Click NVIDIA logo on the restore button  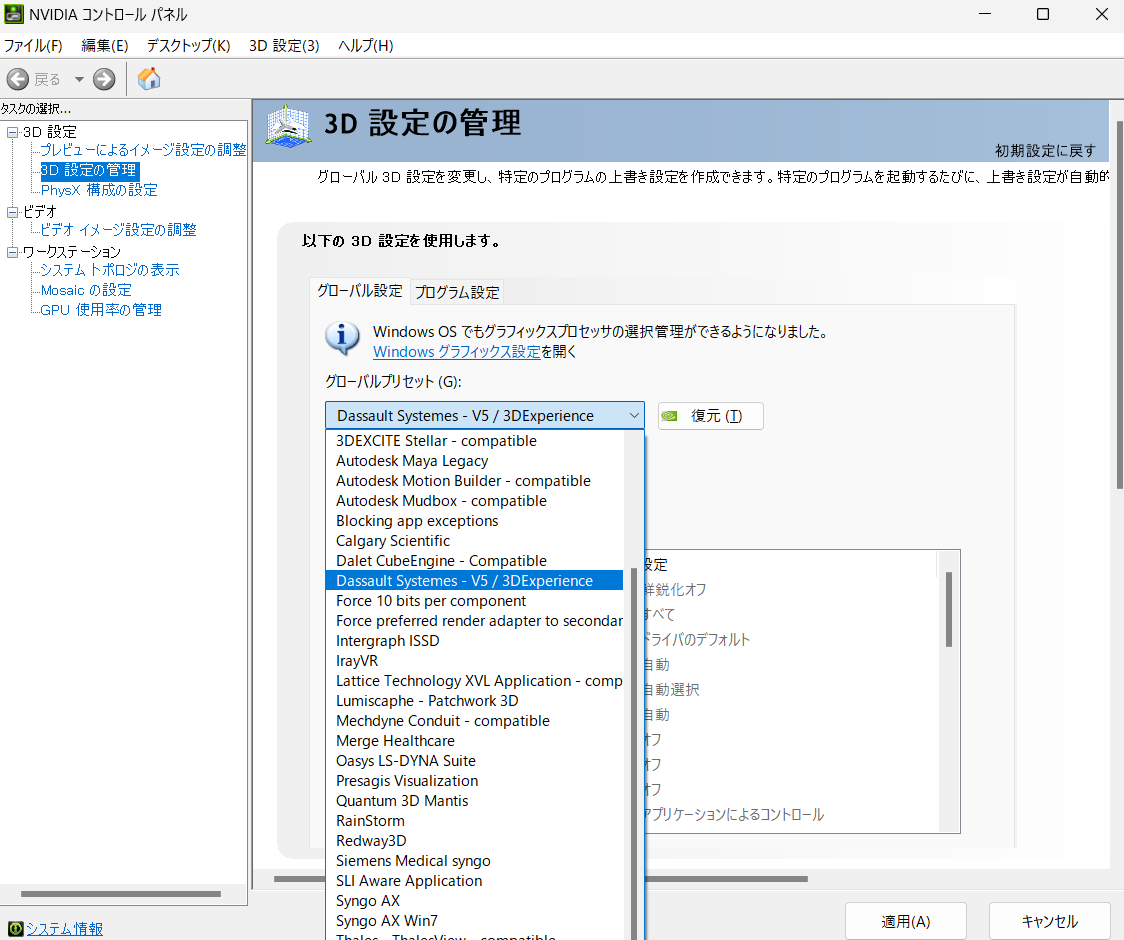(x=670, y=416)
